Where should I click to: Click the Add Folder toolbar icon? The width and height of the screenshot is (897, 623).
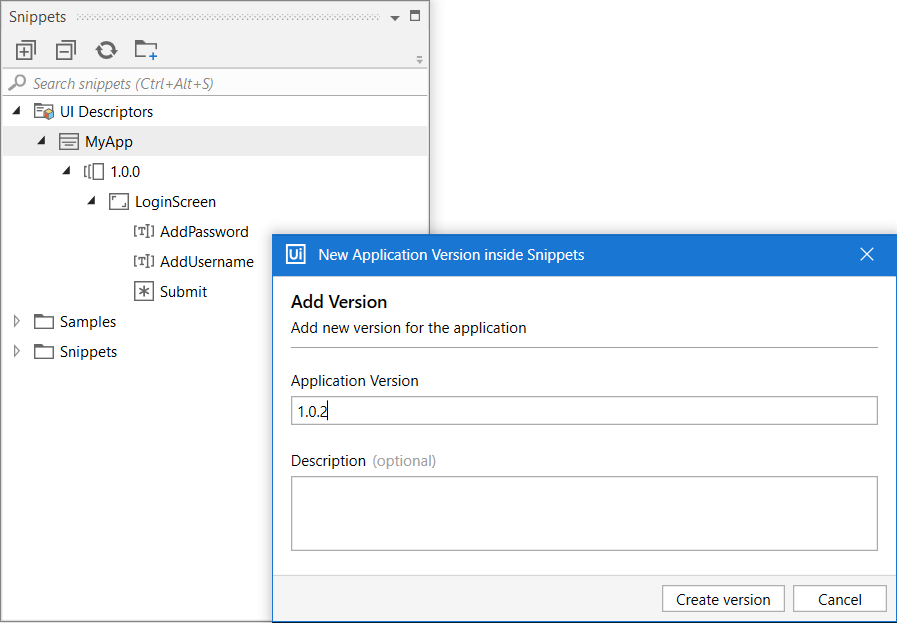146,51
